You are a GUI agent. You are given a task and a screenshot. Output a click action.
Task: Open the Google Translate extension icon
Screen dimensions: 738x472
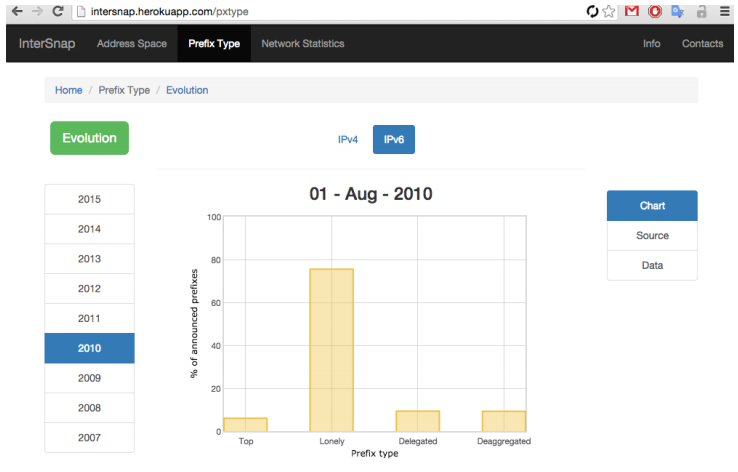[x=678, y=11]
